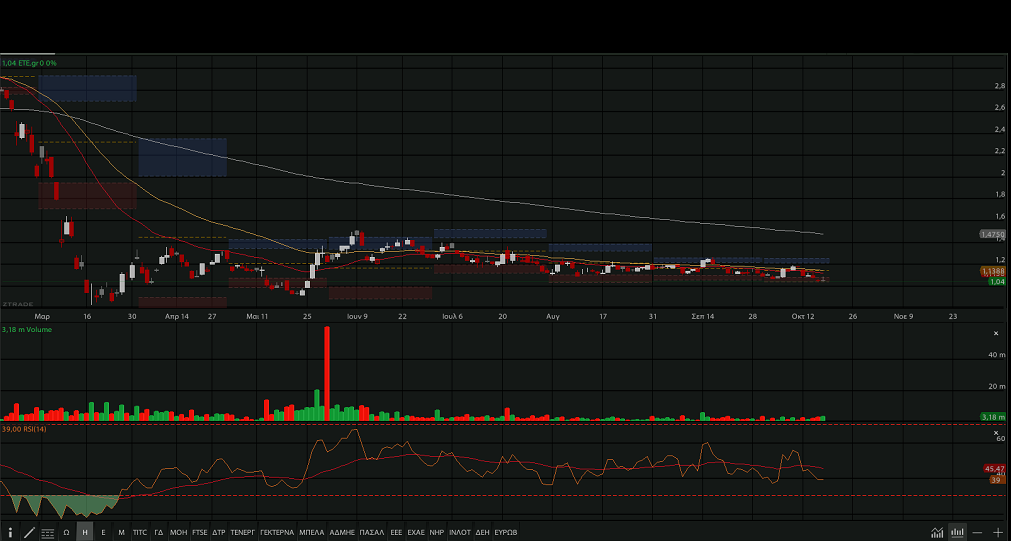Load the FTSE index shortcut

click(x=200, y=532)
